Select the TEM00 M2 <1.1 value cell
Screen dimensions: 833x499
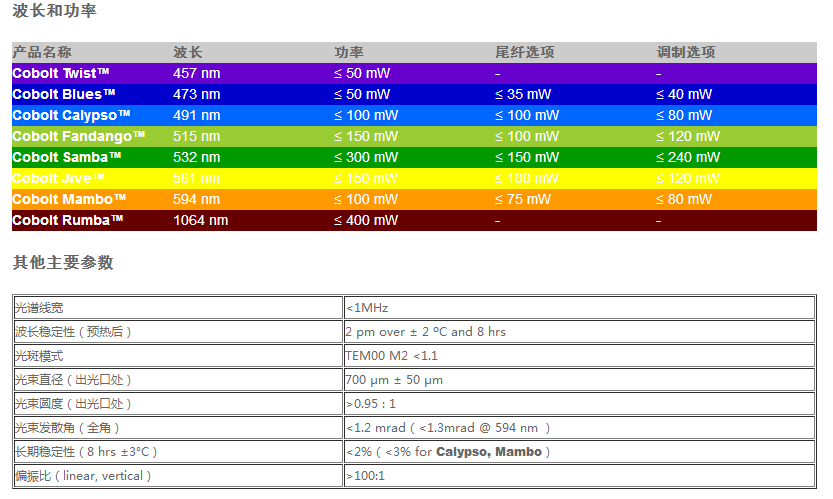pos(392,356)
